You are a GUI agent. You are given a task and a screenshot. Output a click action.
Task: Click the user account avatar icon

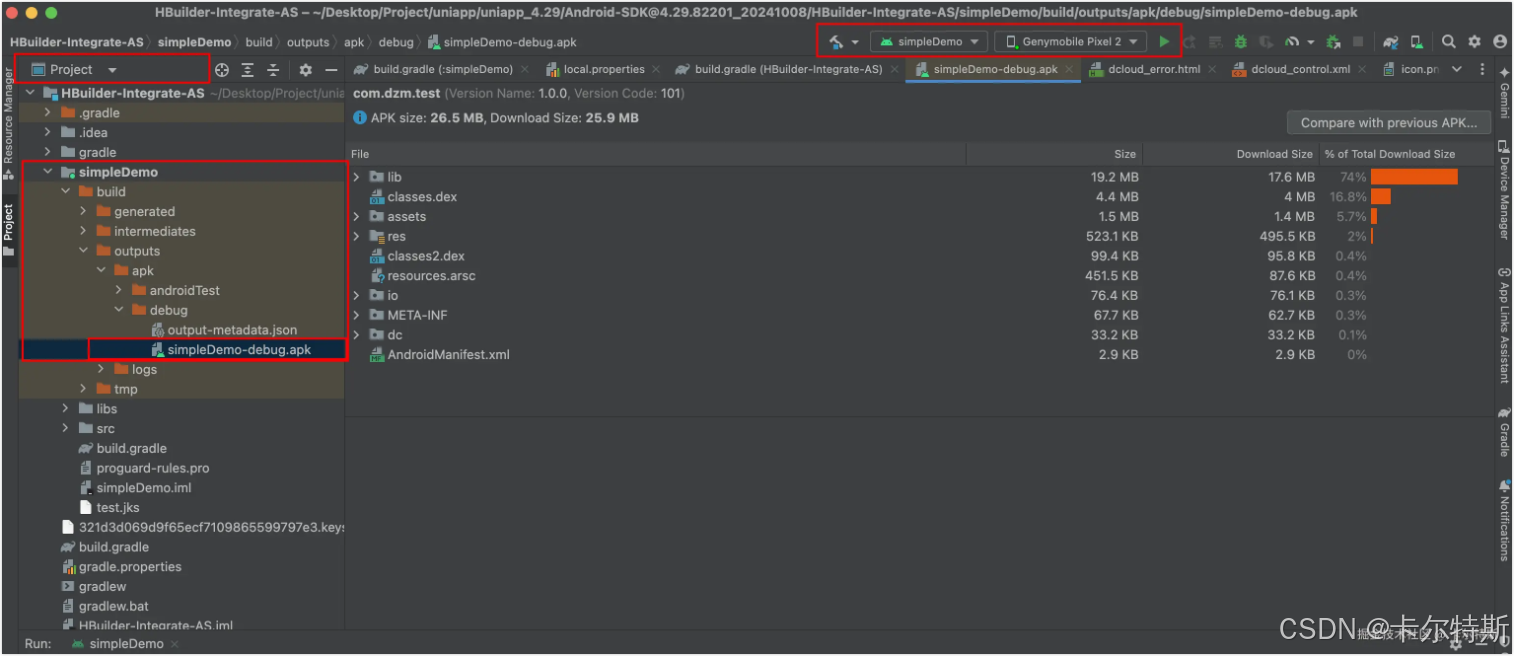click(x=1499, y=42)
